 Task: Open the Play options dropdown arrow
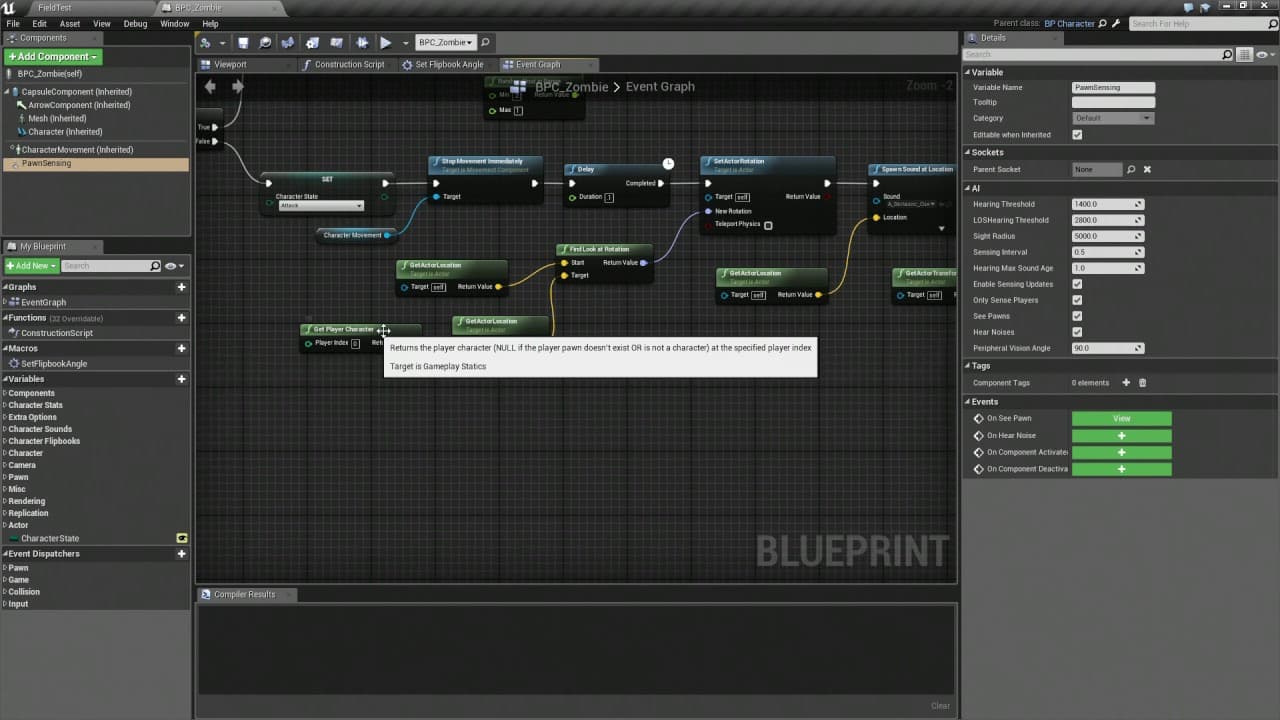click(405, 43)
